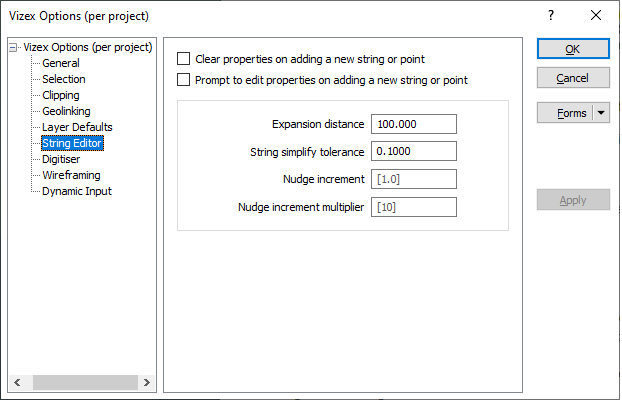Switch to Wireframing settings
The width and height of the screenshot is (622, 401).
click(70, 175)
